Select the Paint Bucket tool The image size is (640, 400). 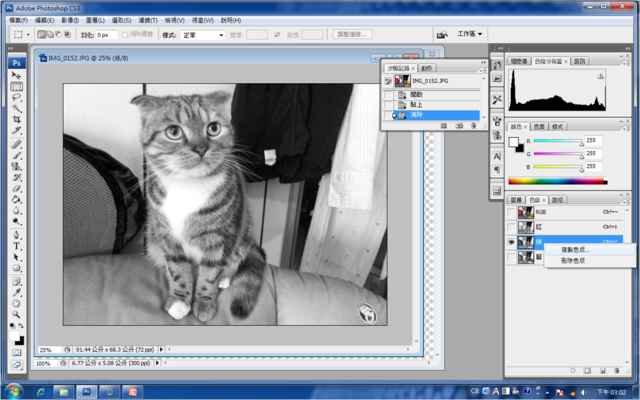pos(16,199)
